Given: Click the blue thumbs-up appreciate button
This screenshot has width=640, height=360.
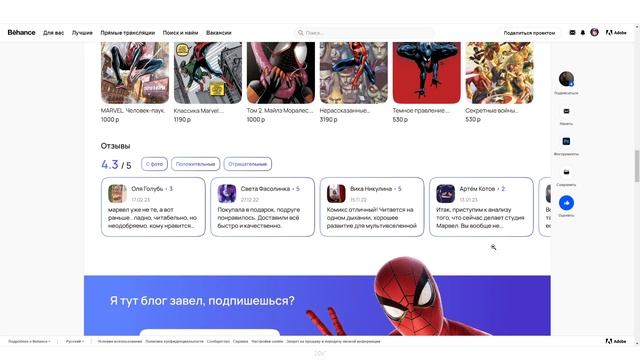Looking at the screenshot, I should click(566, 203).
